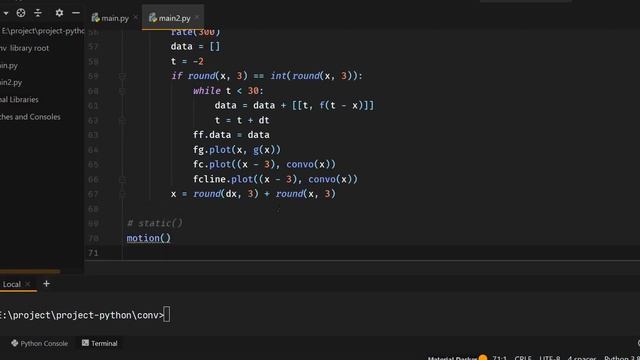This screenshot has width=640, height=360.
Task: Click the terminal command prompt input
Action: click(167, 315)
